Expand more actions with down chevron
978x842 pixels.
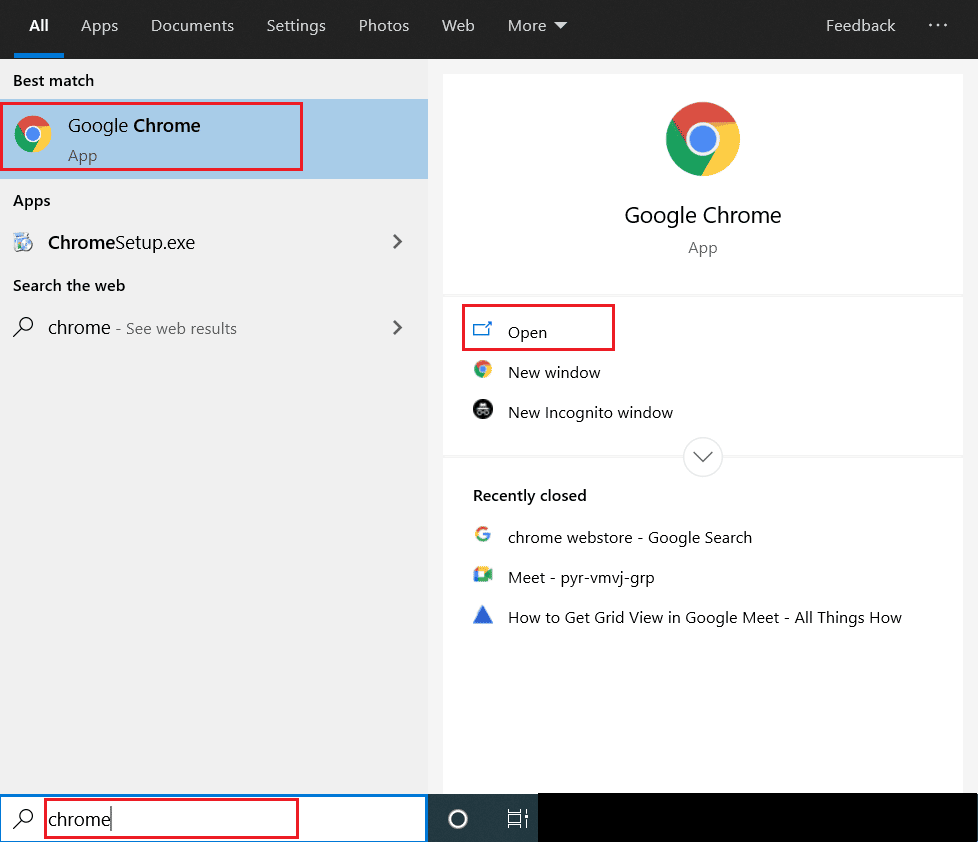(702, 457)
